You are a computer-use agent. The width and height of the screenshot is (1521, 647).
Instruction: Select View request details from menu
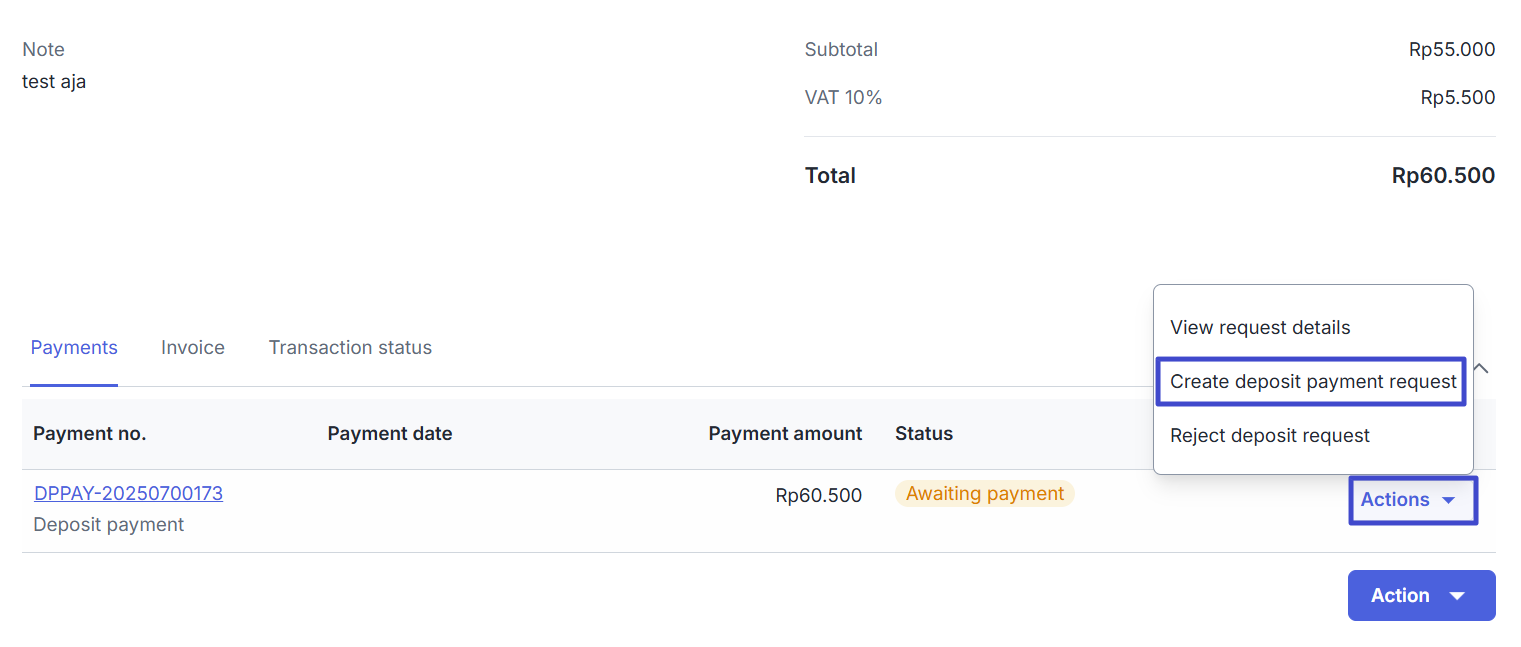coord(1260,328)
